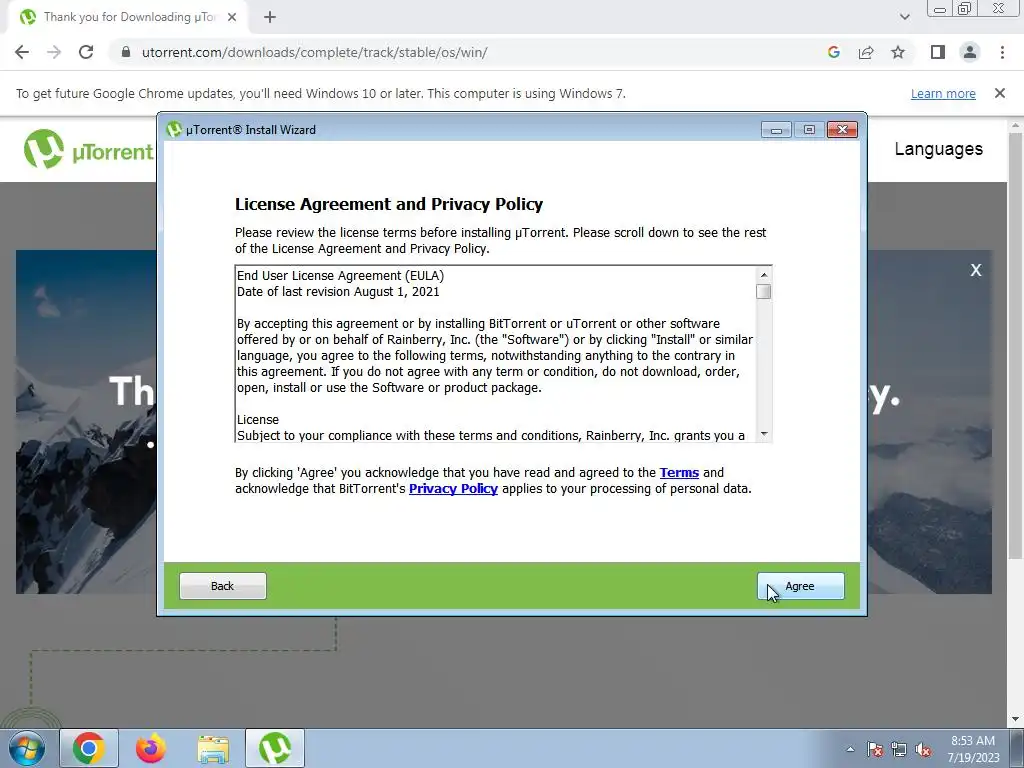
Task: Click the µTorrent icon in wizard title bar
Action: click(174, 129)
